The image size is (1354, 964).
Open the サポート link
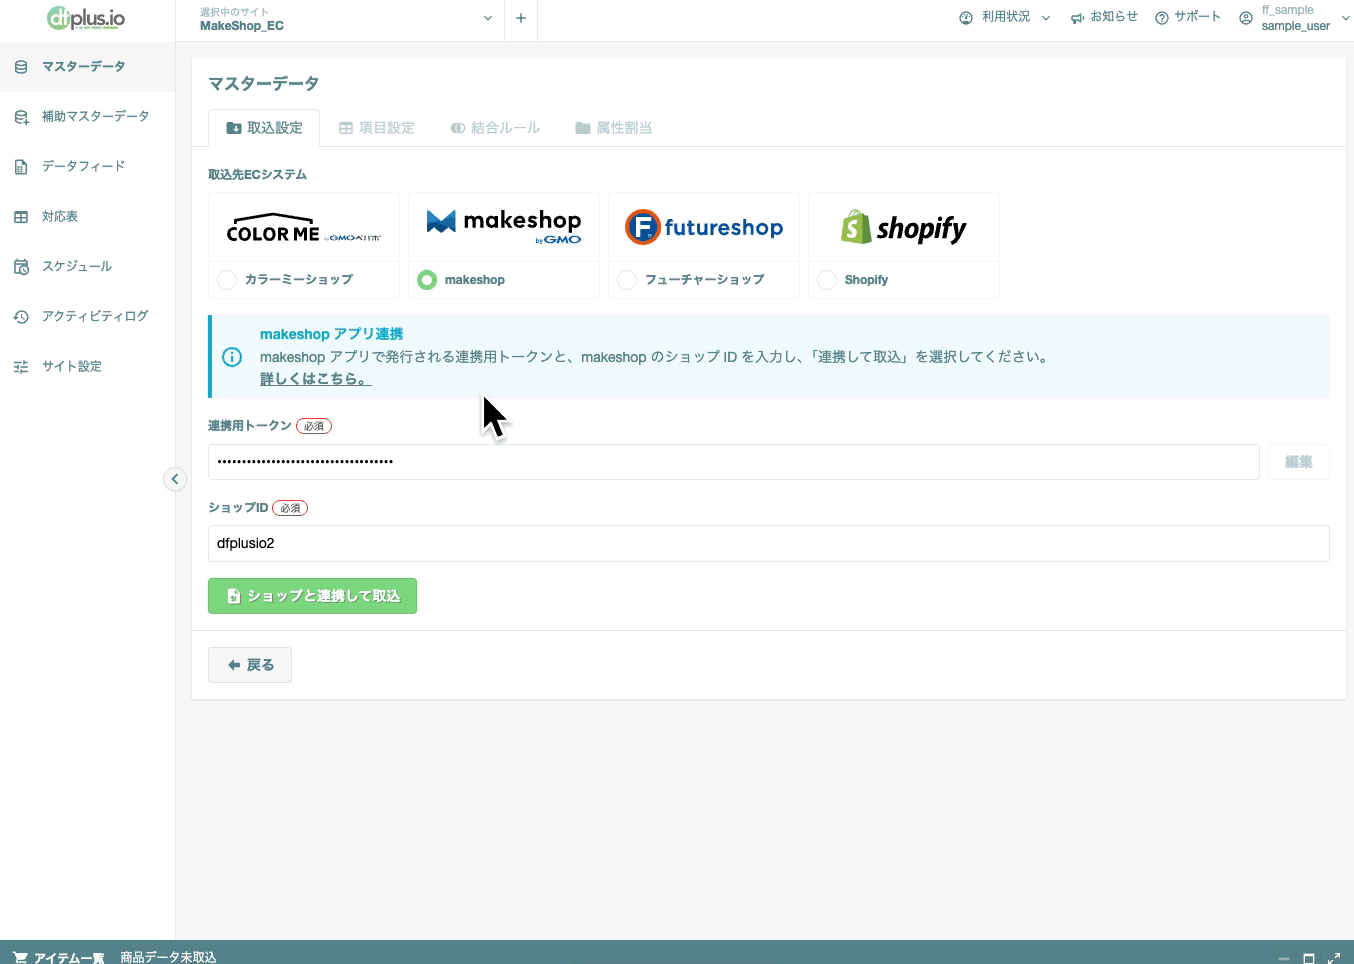(x=1188, y=17)
